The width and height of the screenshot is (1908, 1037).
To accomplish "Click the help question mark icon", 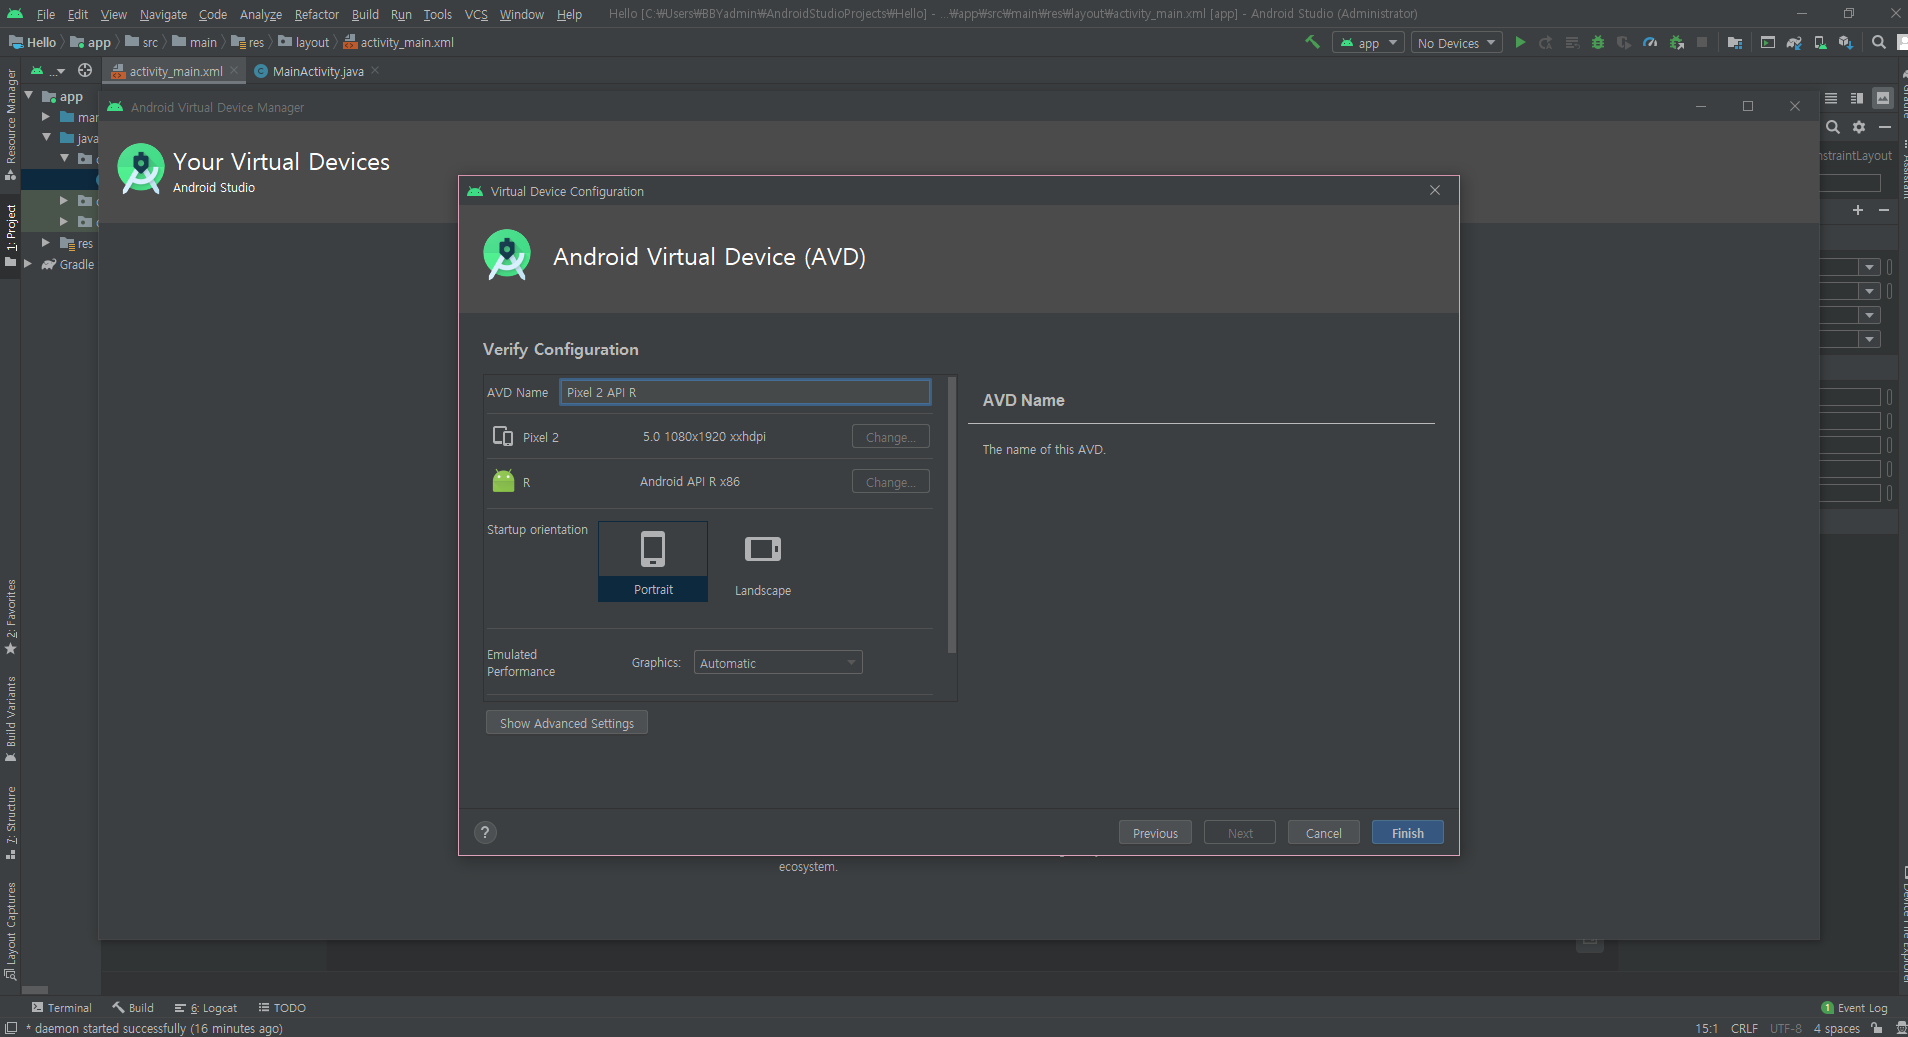I will click(485, 832).
